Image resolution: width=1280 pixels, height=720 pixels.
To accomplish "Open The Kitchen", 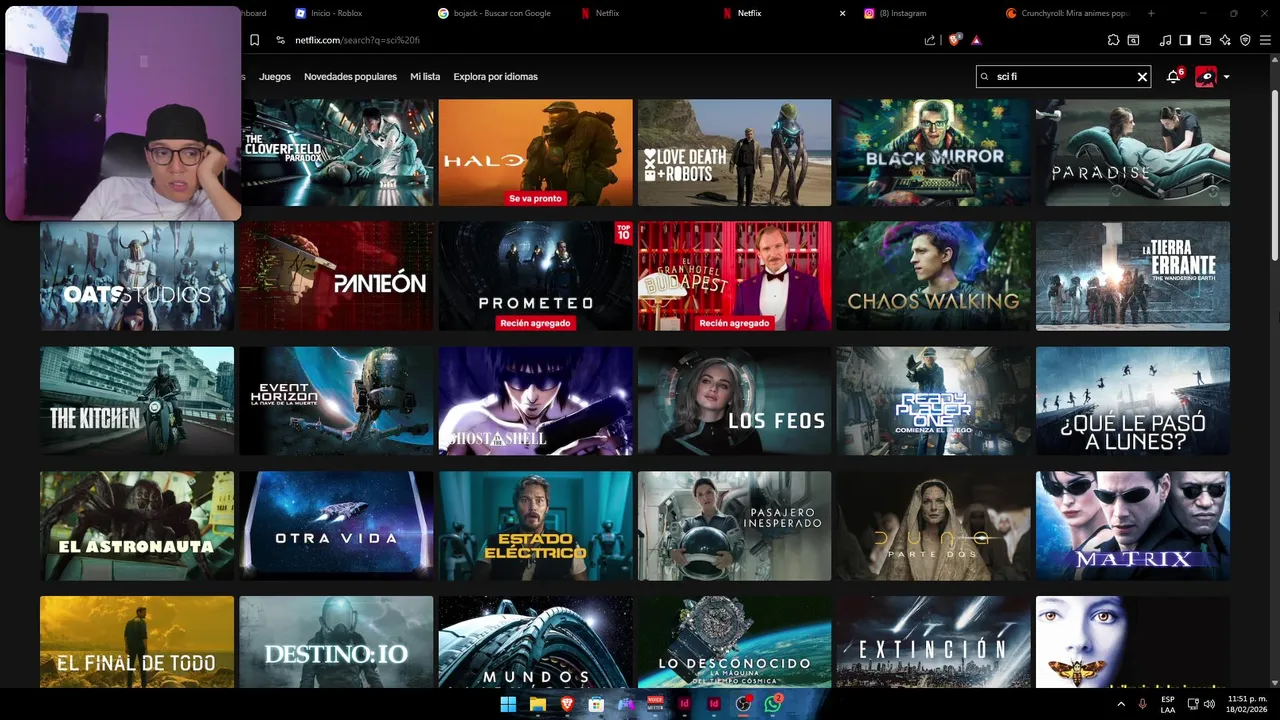I will pos(137,401).
